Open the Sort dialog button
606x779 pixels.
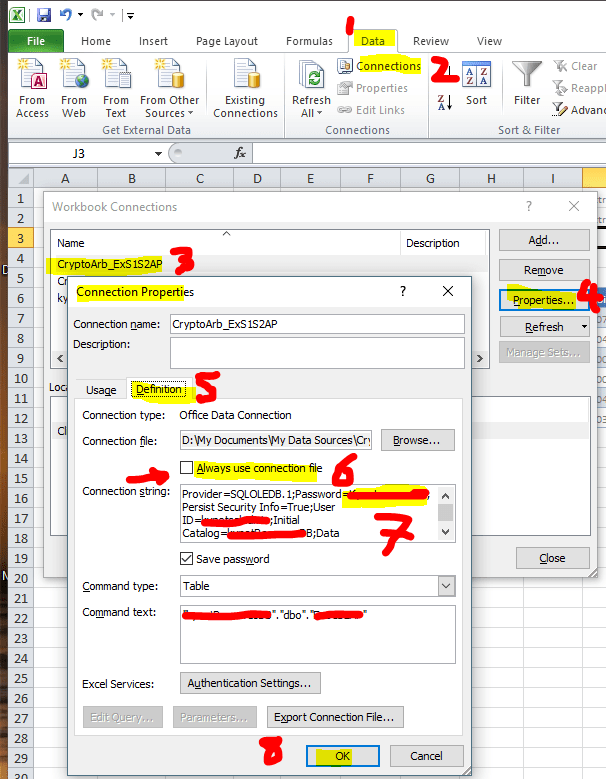[x=476, y=83]
